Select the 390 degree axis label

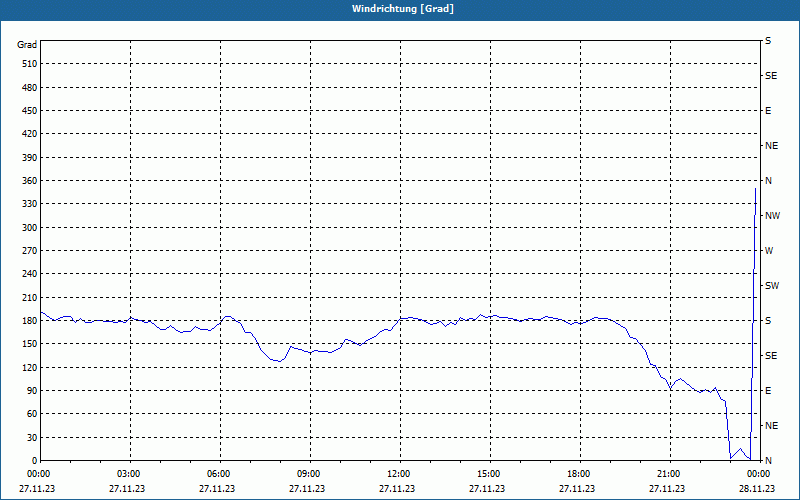point(29,158)
